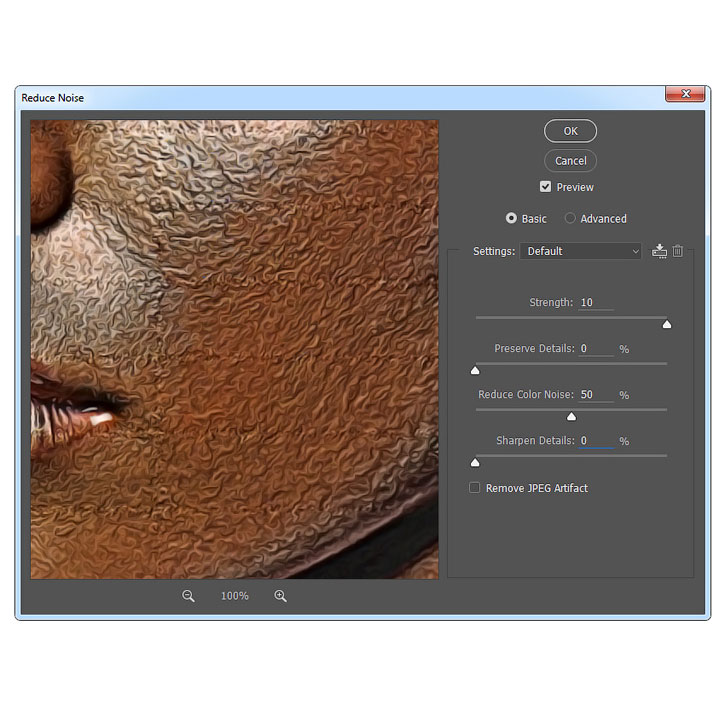Click the OK button
725x706 pixels.
(570, 131)
